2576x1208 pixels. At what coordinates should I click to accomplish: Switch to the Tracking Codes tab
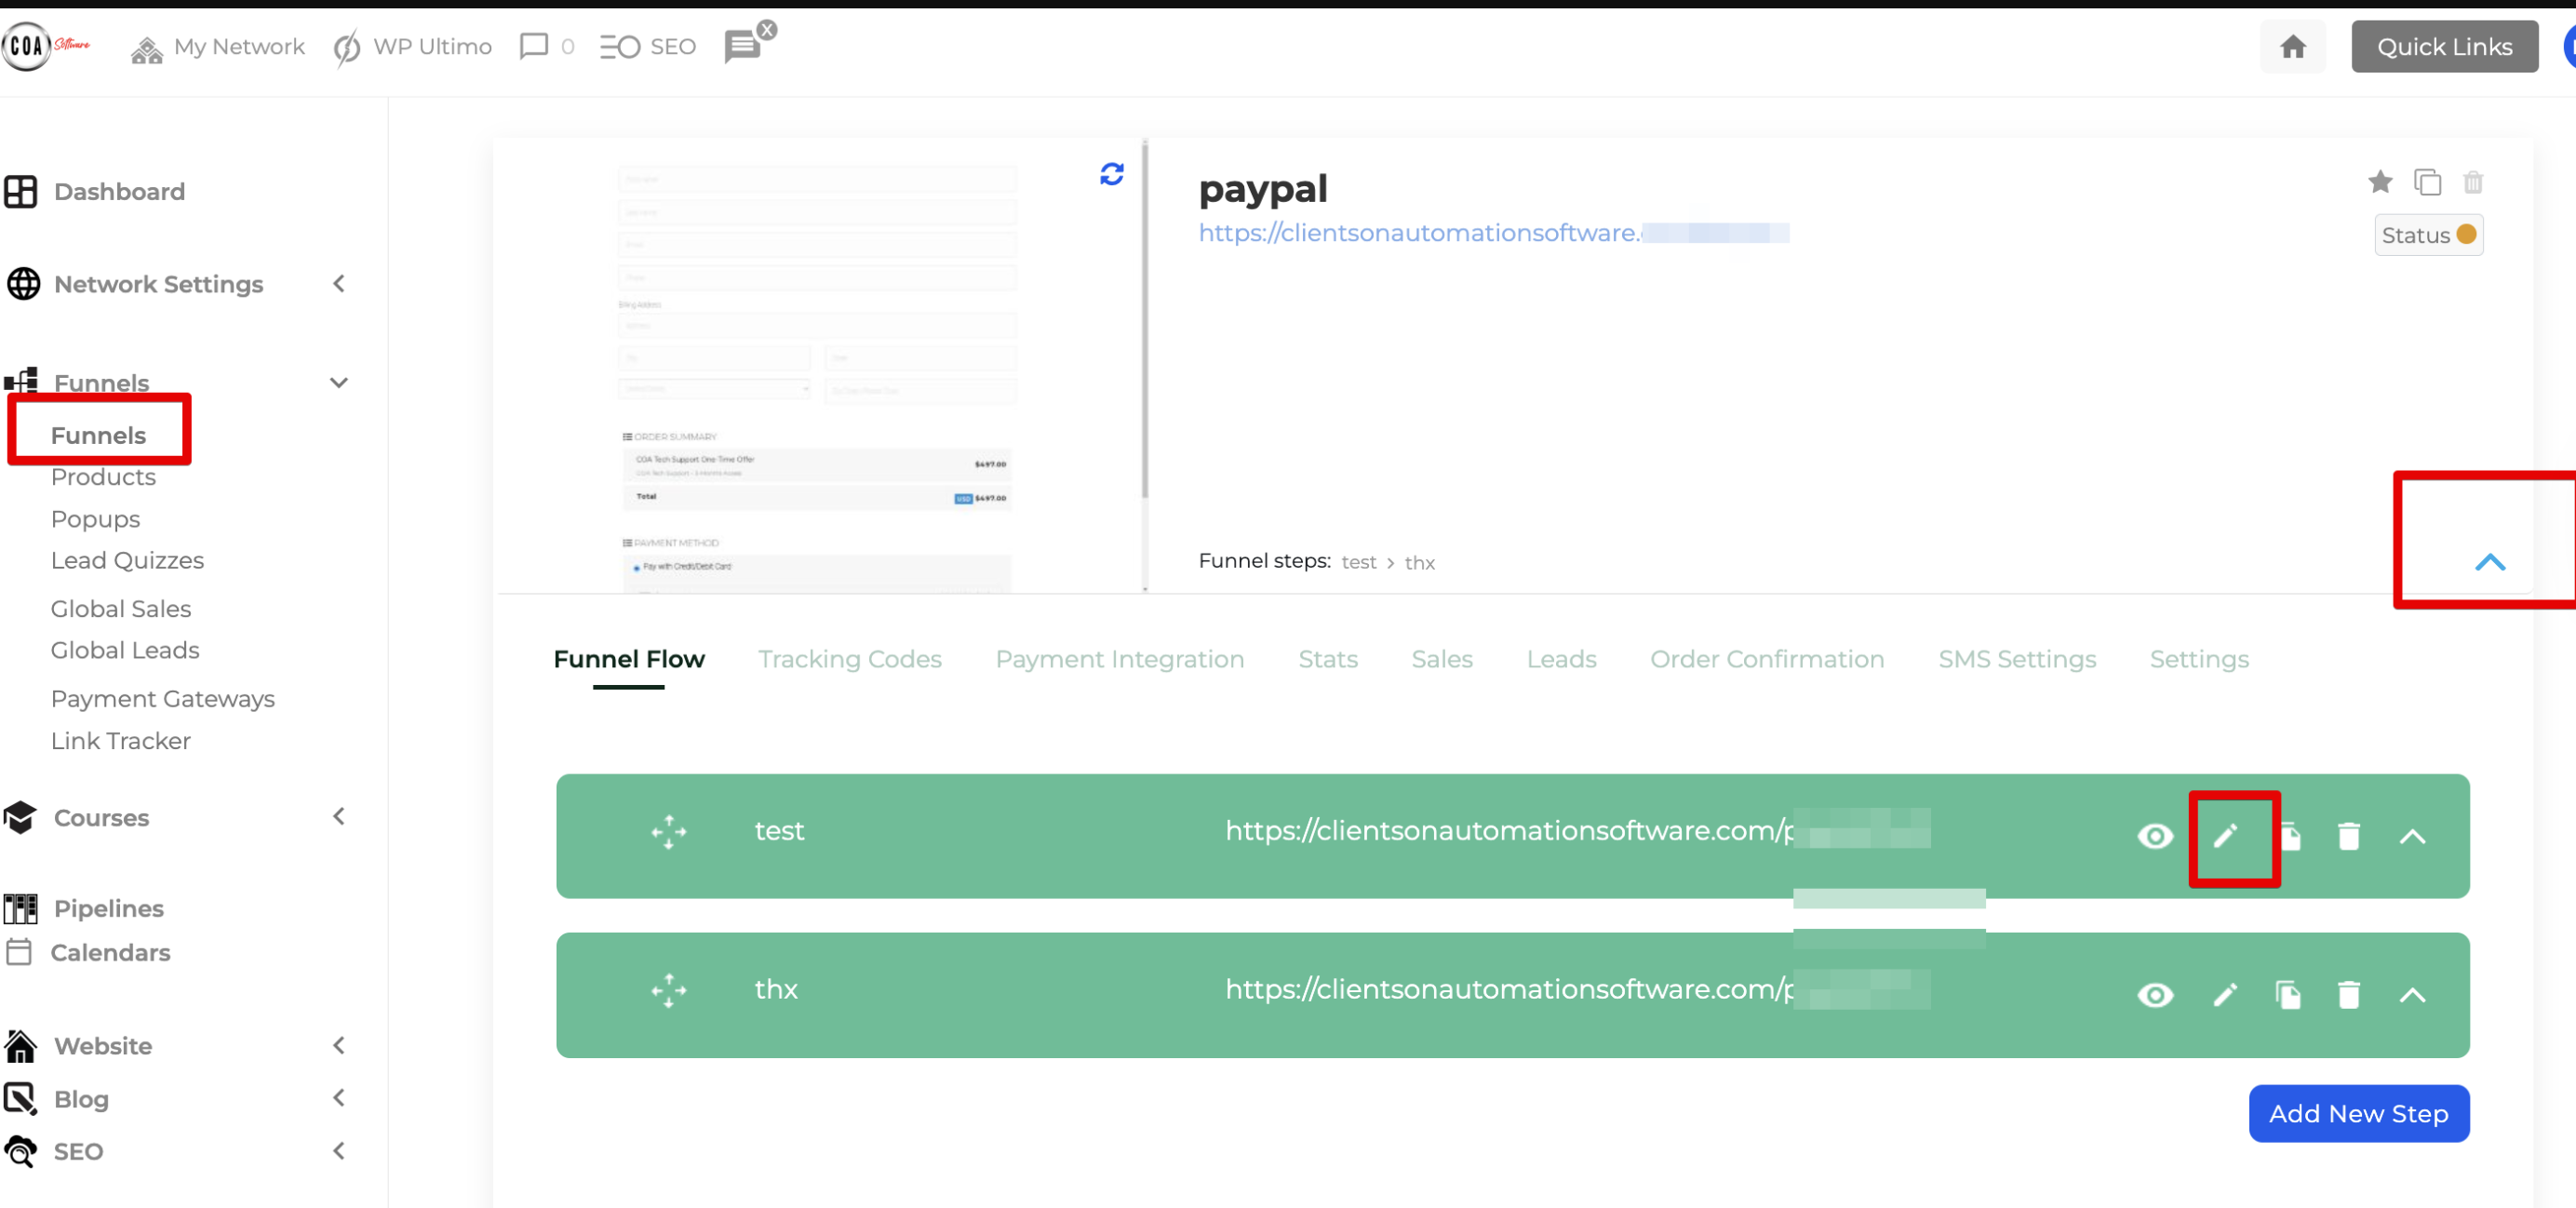(850, 659)
